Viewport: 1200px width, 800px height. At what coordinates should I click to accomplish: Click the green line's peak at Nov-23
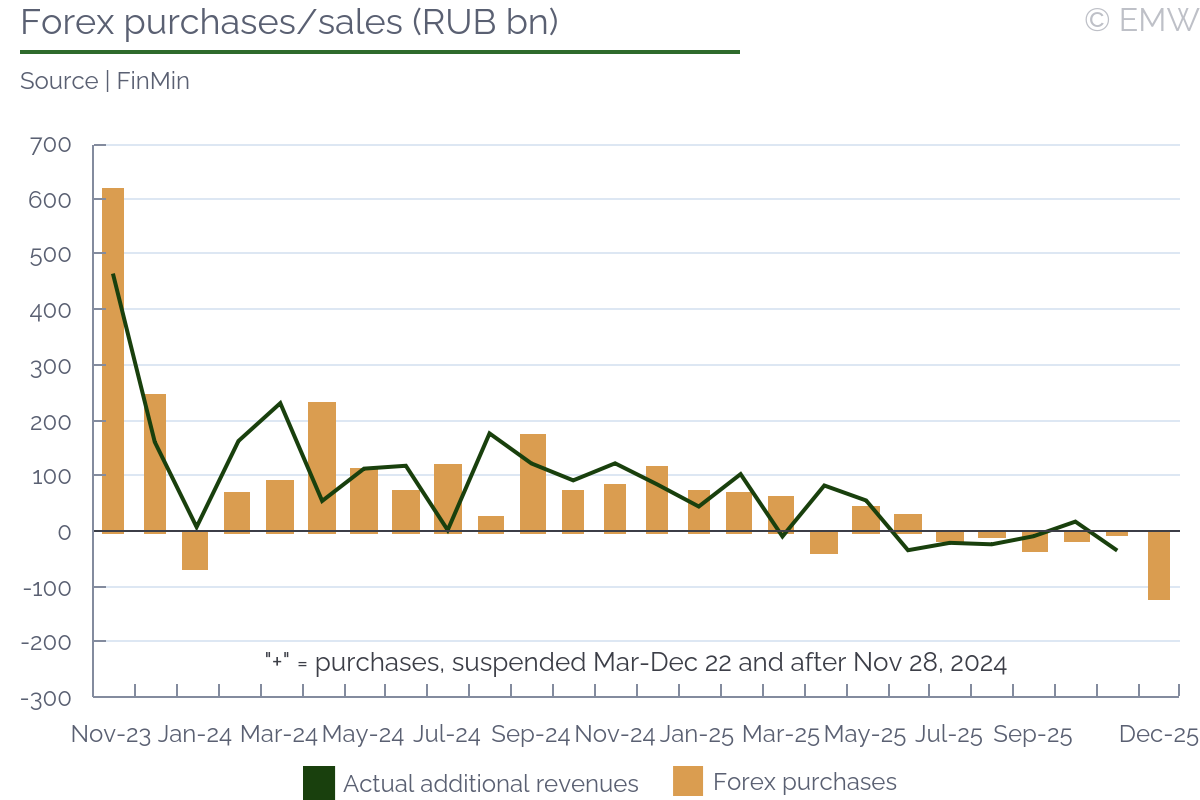[x=113, y=274]
